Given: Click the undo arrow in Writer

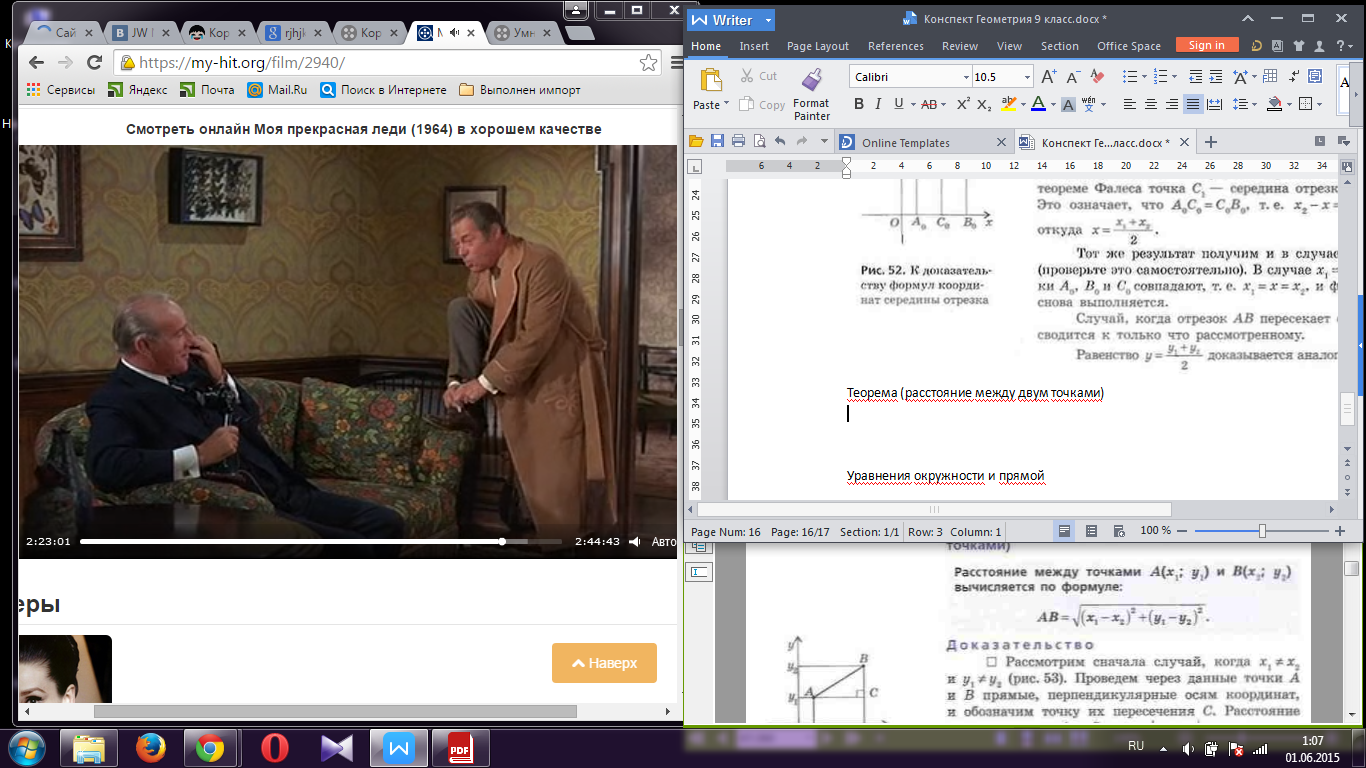Looking at the screenshot, I should click(x=780, y=141).
